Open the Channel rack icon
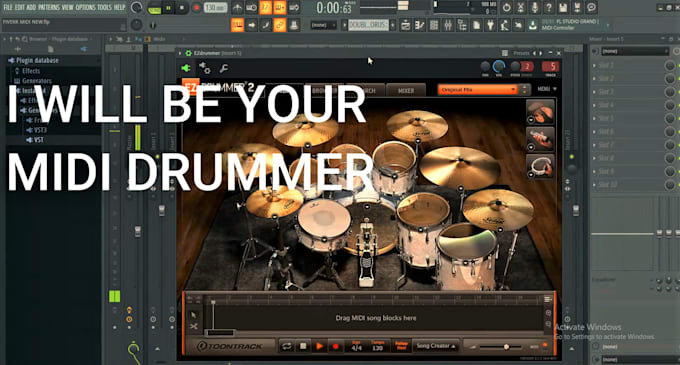 point(434,26)
